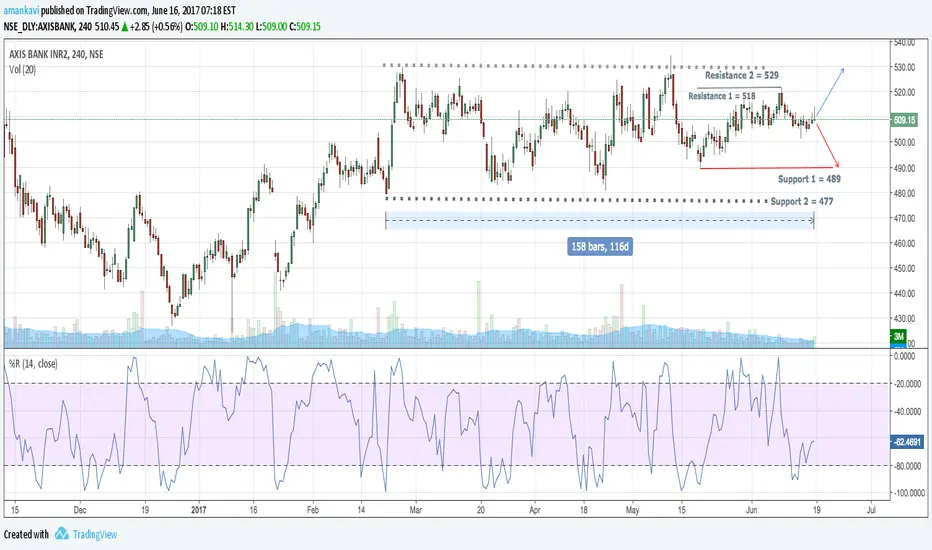The height and width of the screenshot is (550, 932).
Task: Click the 'Resistance 2 = 529' annotation
Action: click(741, 76)
